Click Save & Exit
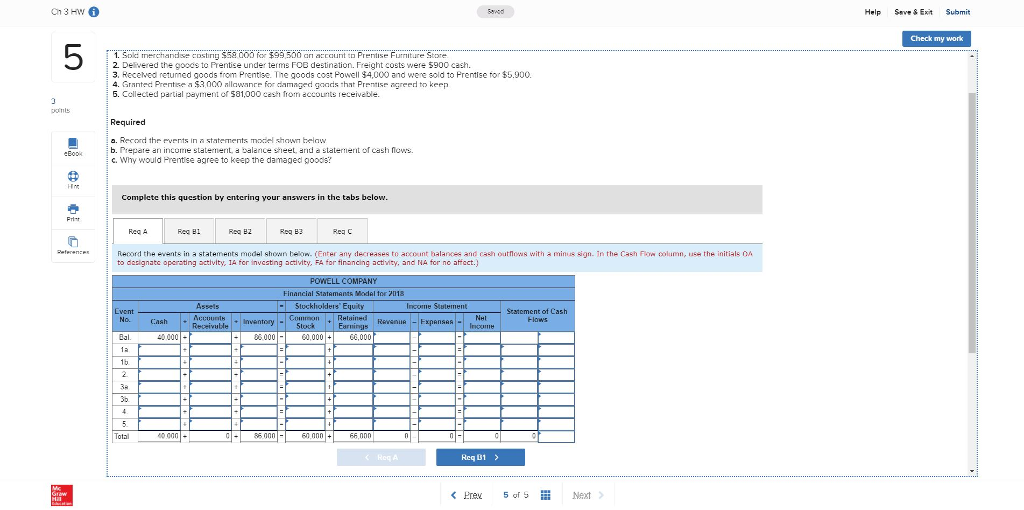 [913, 12]
